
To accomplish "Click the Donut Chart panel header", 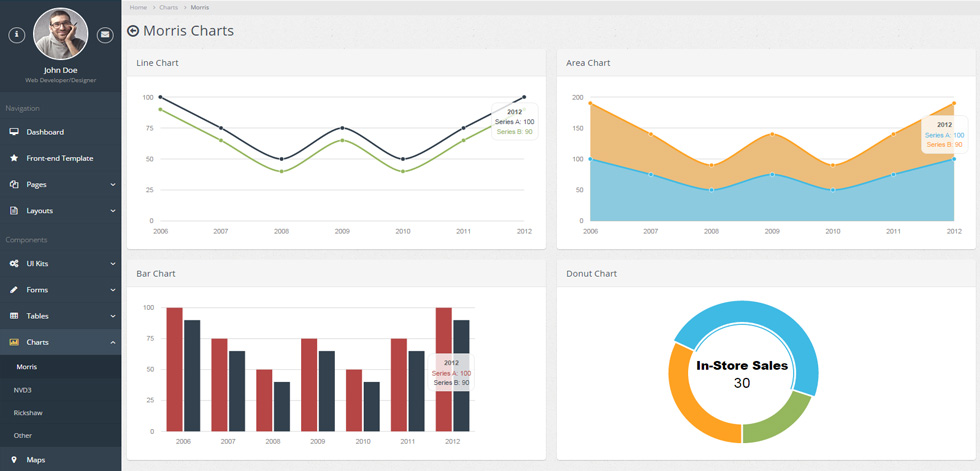I will [x=766, y=274].
